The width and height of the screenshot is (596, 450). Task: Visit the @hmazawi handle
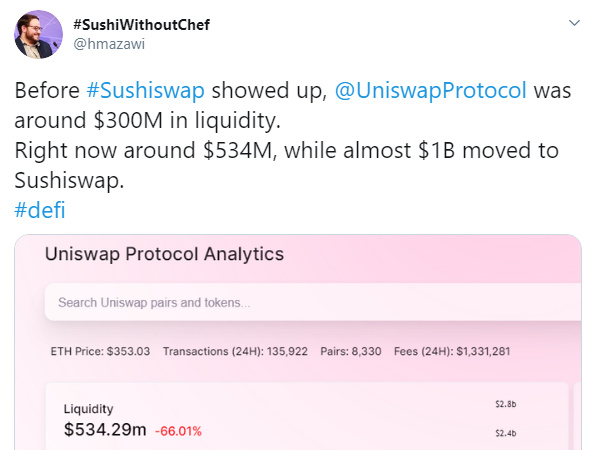(x=109, y=44)
